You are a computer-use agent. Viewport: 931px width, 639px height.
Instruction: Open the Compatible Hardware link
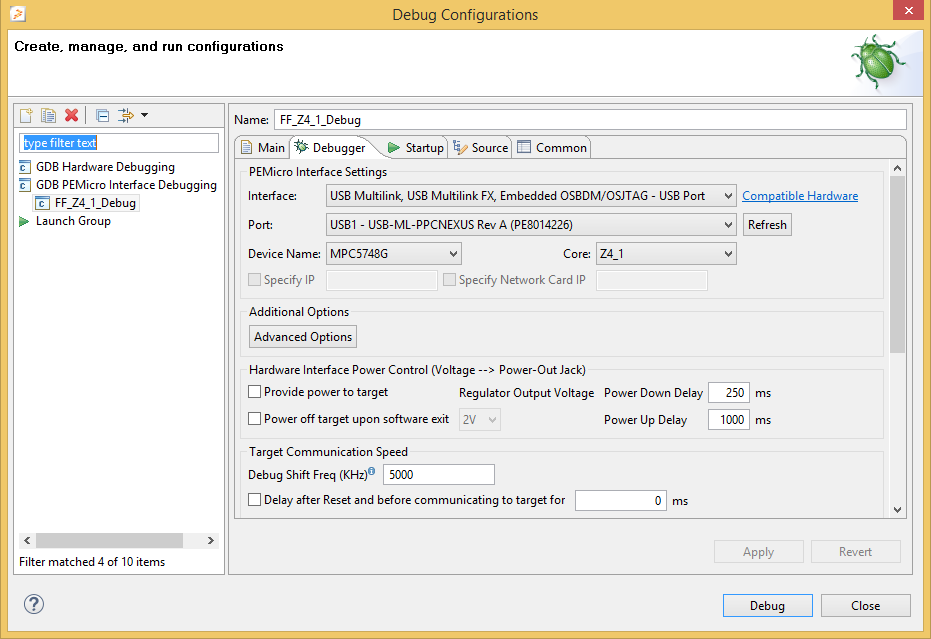tap(800, 196)
